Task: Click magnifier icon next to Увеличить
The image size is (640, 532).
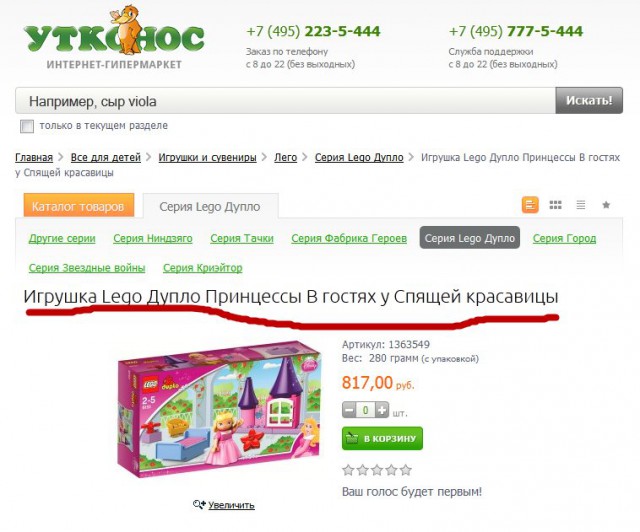Action: (x=199, y=505)
